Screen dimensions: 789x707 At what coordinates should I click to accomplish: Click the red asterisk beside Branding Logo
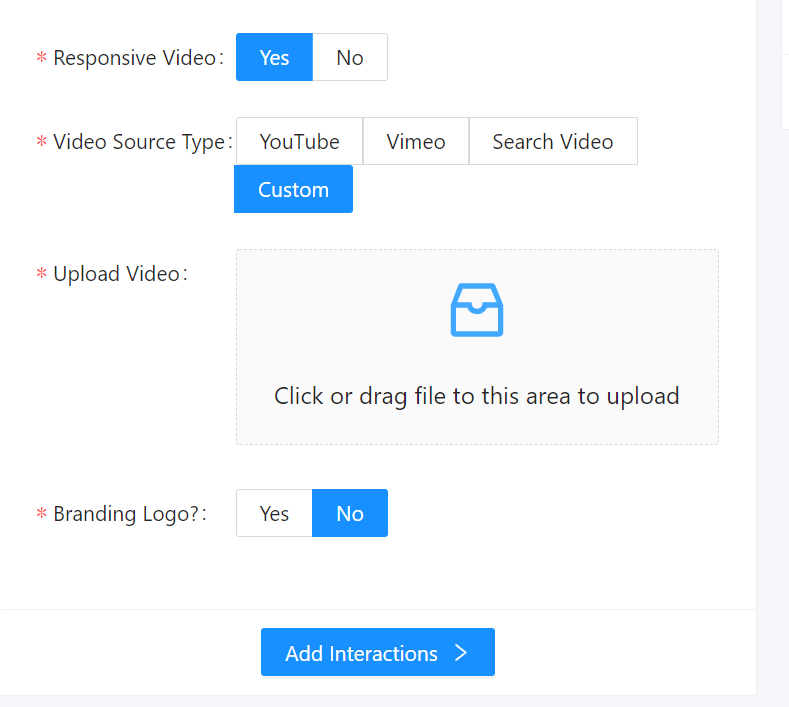click(42, 514)
